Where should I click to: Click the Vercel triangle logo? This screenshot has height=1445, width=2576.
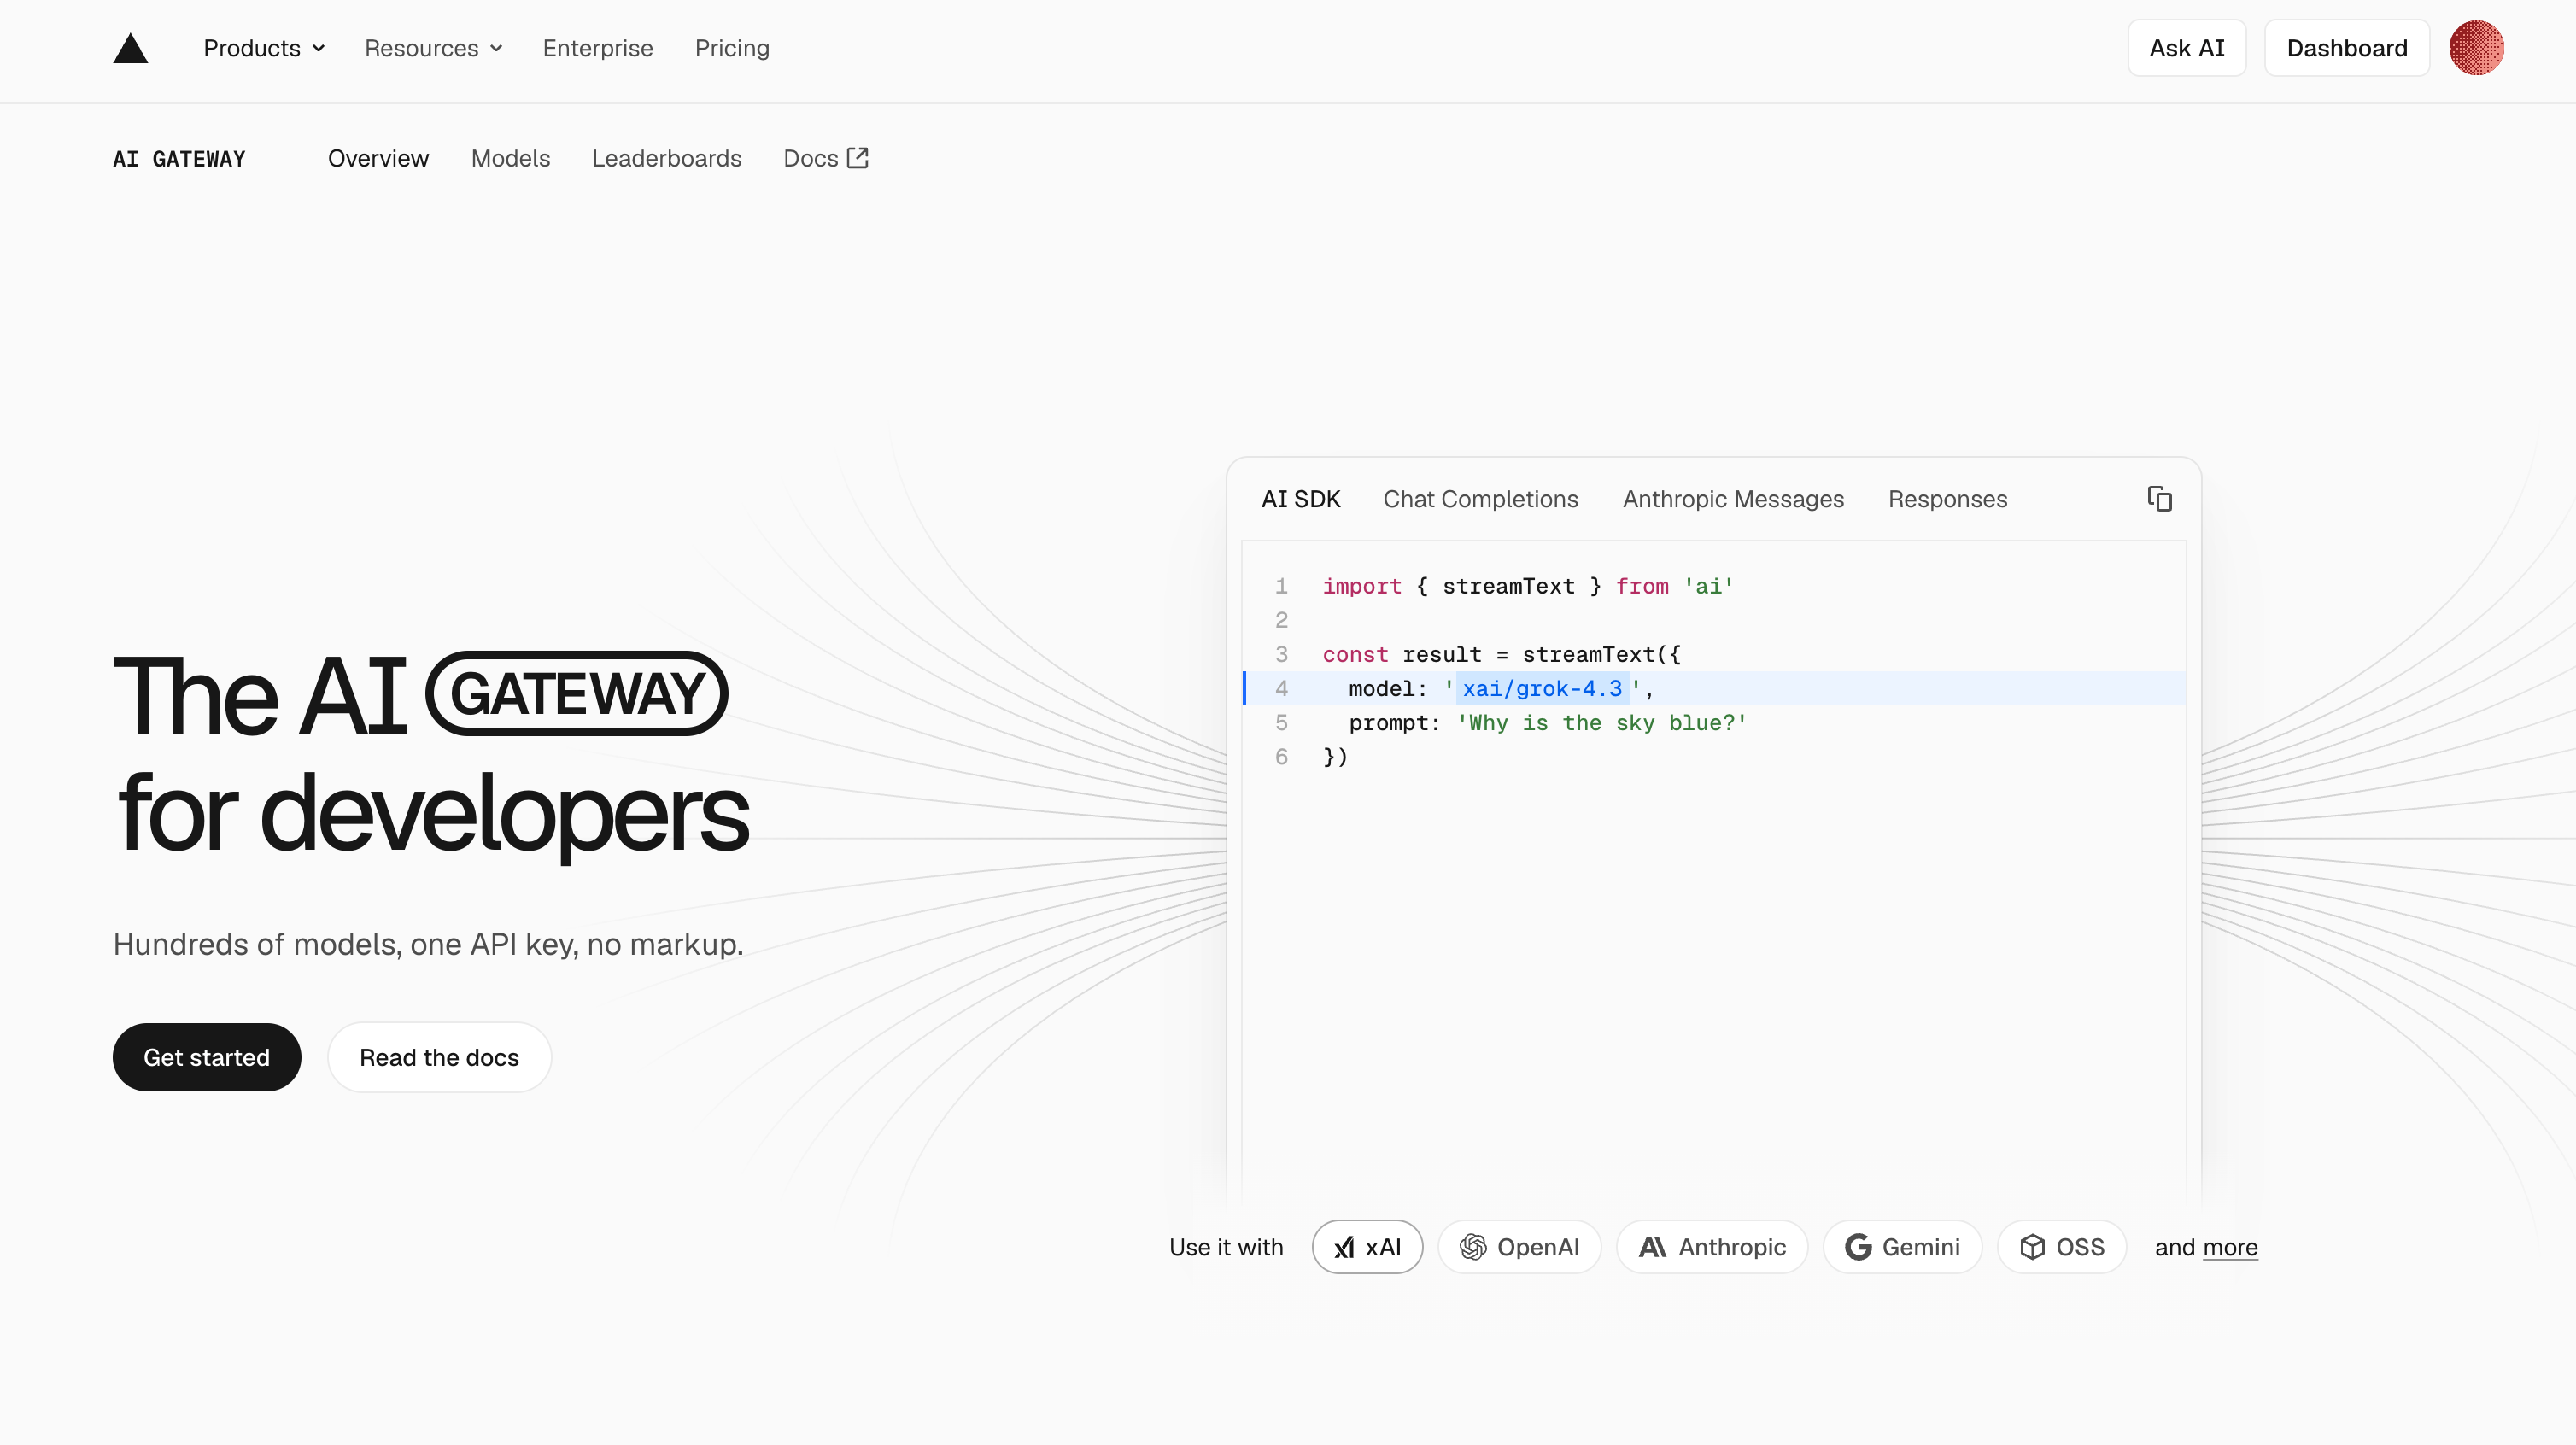[x=130, y=48]
